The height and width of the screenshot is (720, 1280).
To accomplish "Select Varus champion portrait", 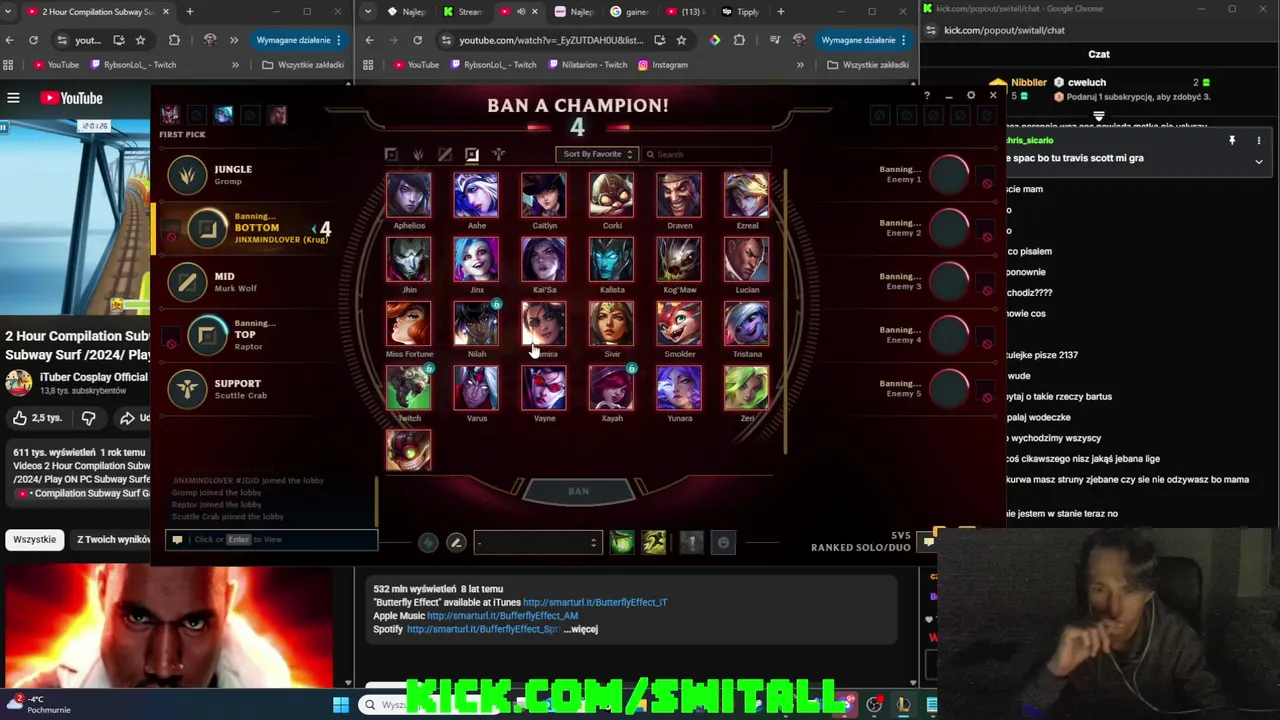I will (476, 387).
